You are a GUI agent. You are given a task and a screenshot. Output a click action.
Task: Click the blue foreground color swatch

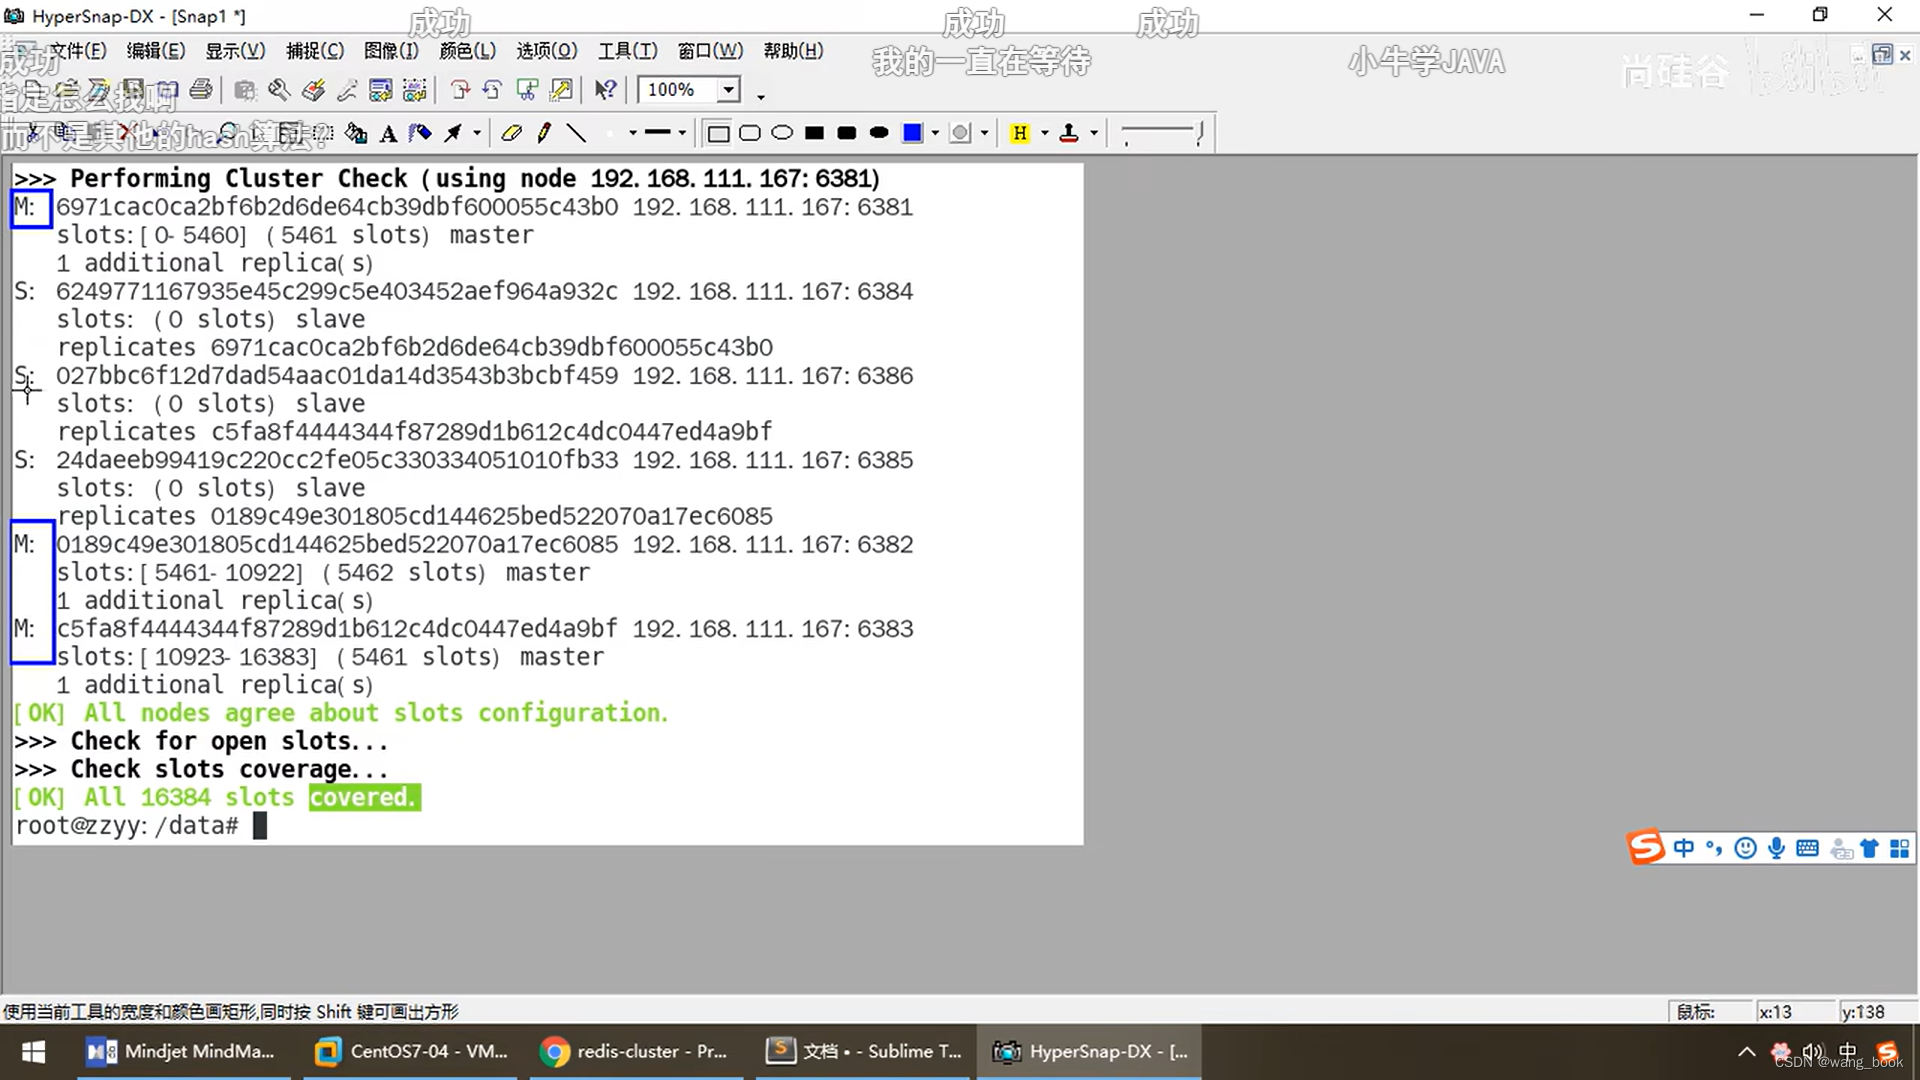(912, 133)
